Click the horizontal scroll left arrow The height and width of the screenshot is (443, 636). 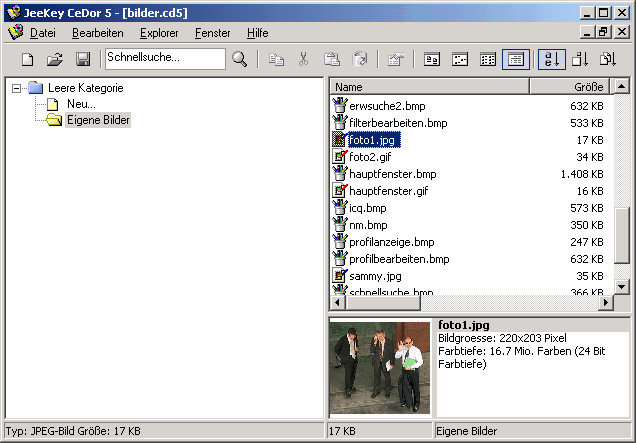tap(337, 303)
